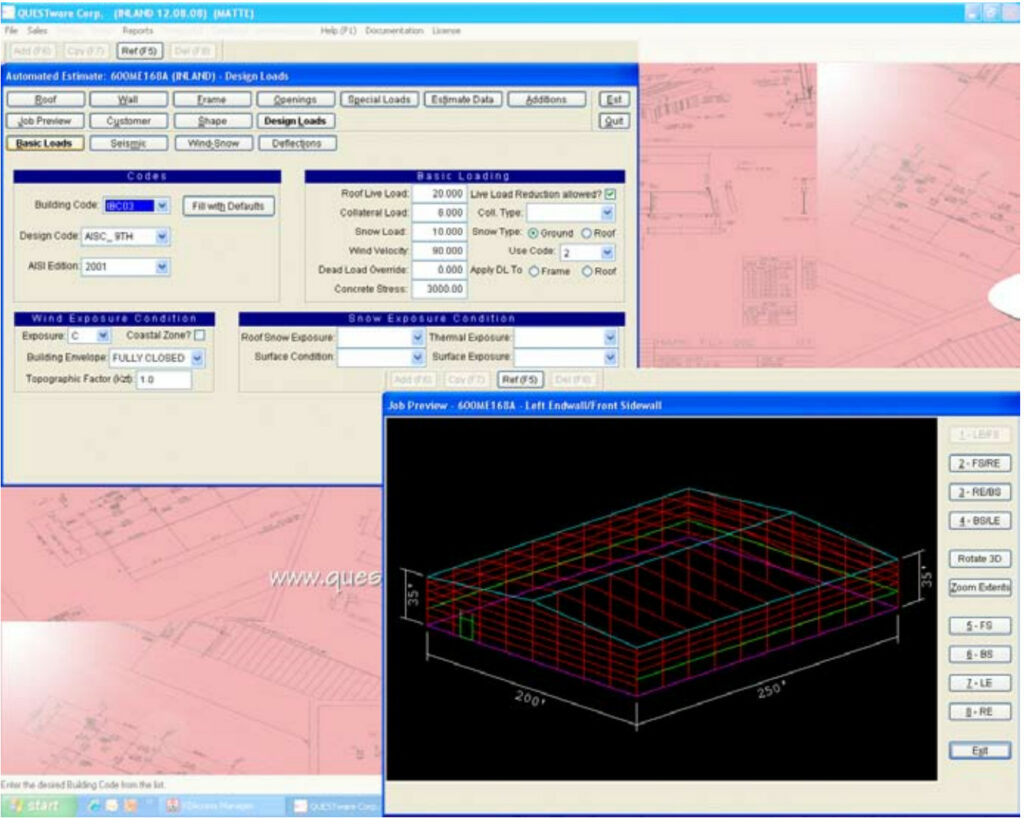Viewport: 1024px width, 818px height.
Task: Edit the Topographic Factor field
Action: (x=163, y=379)
